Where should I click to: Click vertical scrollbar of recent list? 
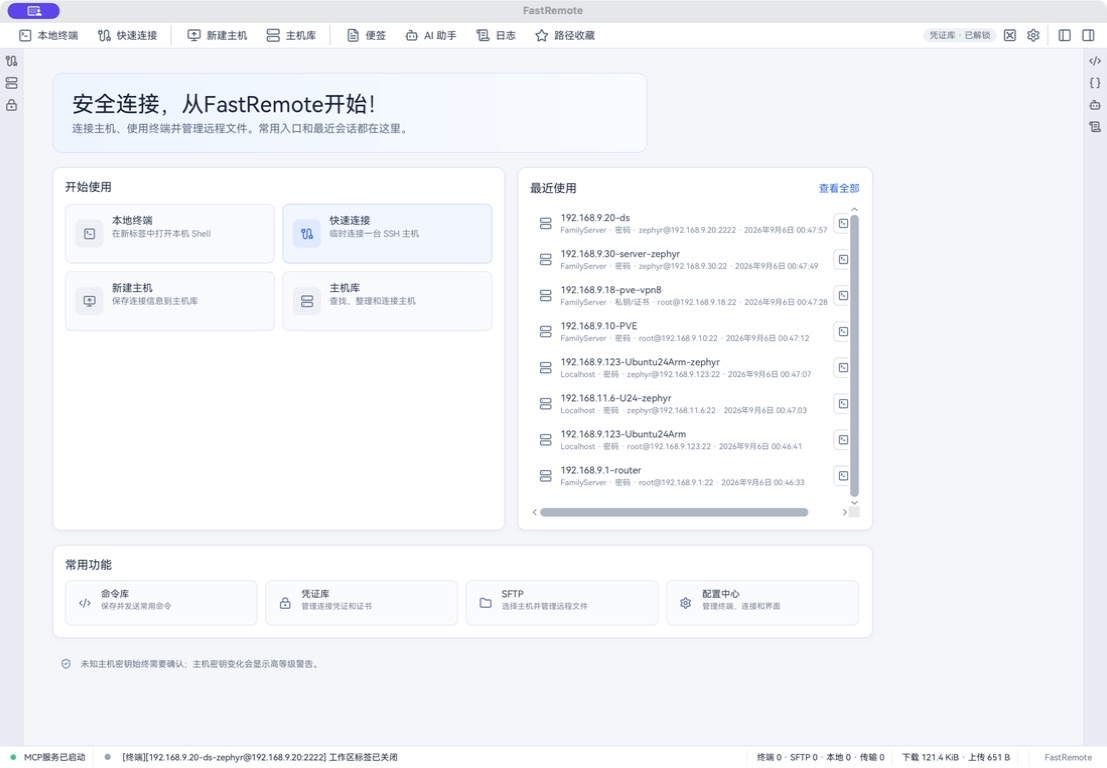click(854, 356)
